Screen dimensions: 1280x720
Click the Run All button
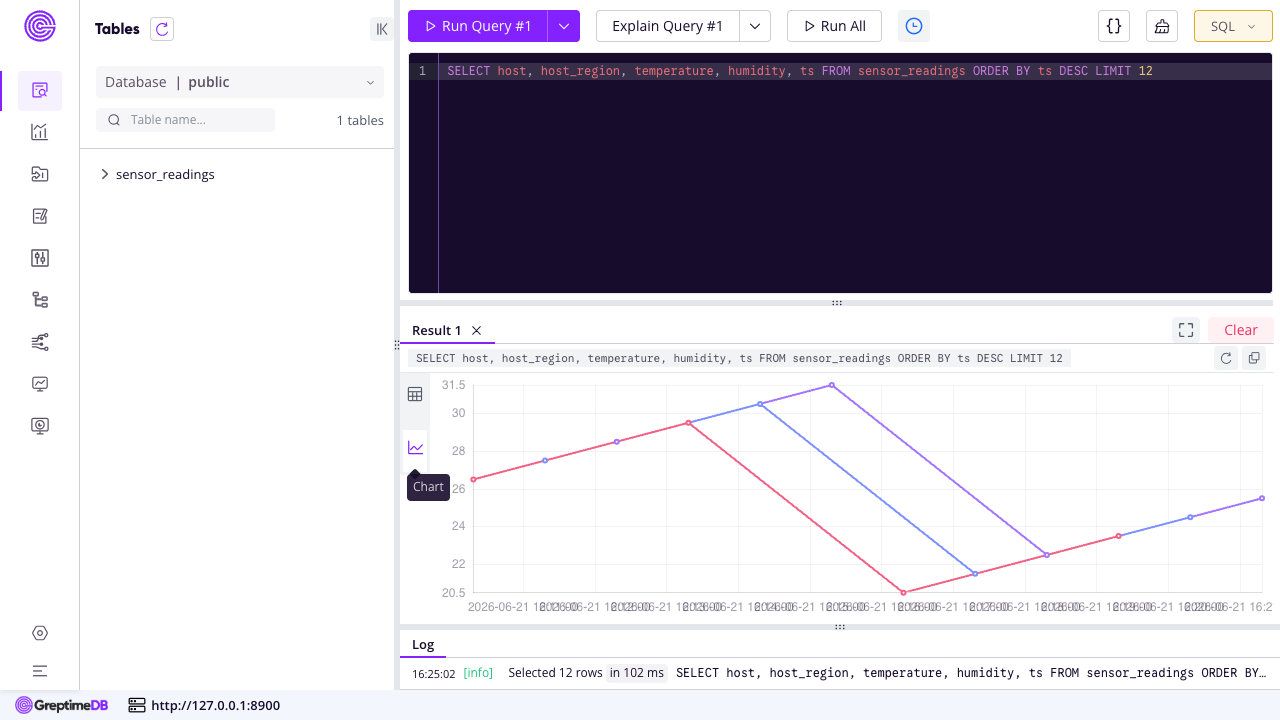click(834, 26)
